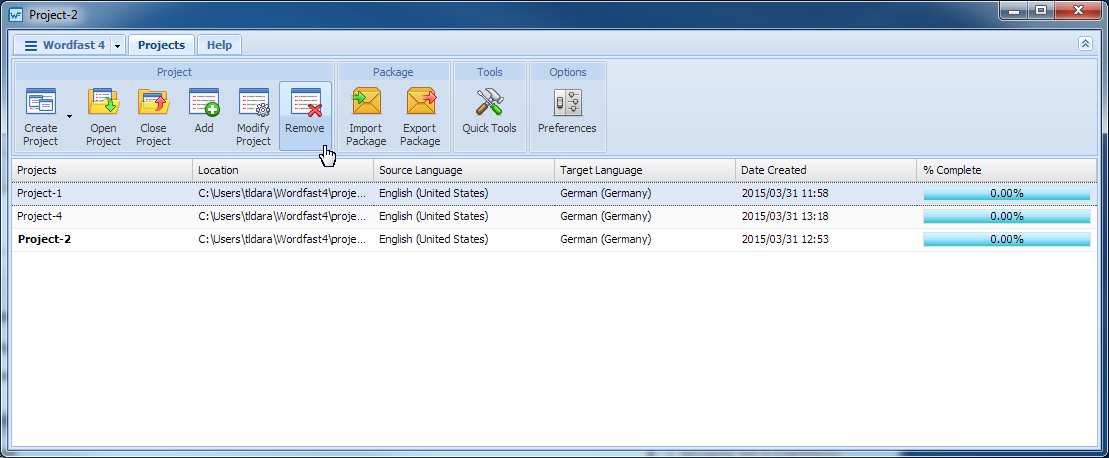
Task: Click the Add project icon
Action: point(204,102)
